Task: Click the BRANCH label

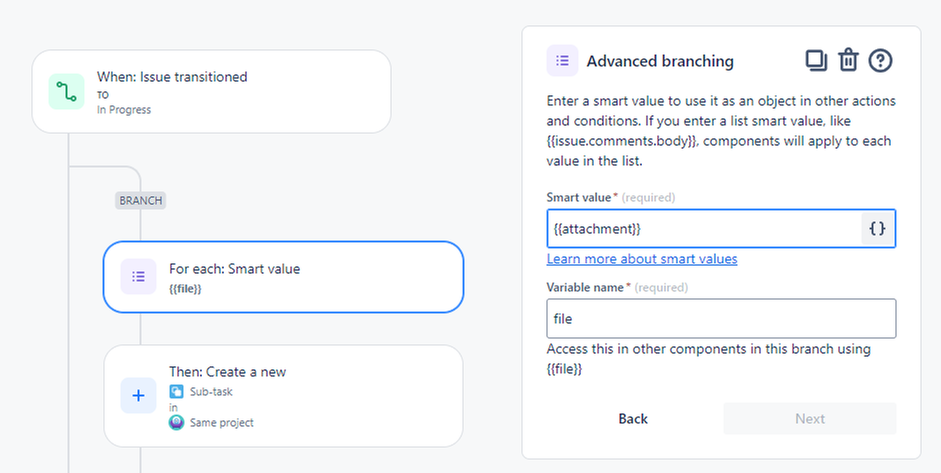Action: [140, 200]
